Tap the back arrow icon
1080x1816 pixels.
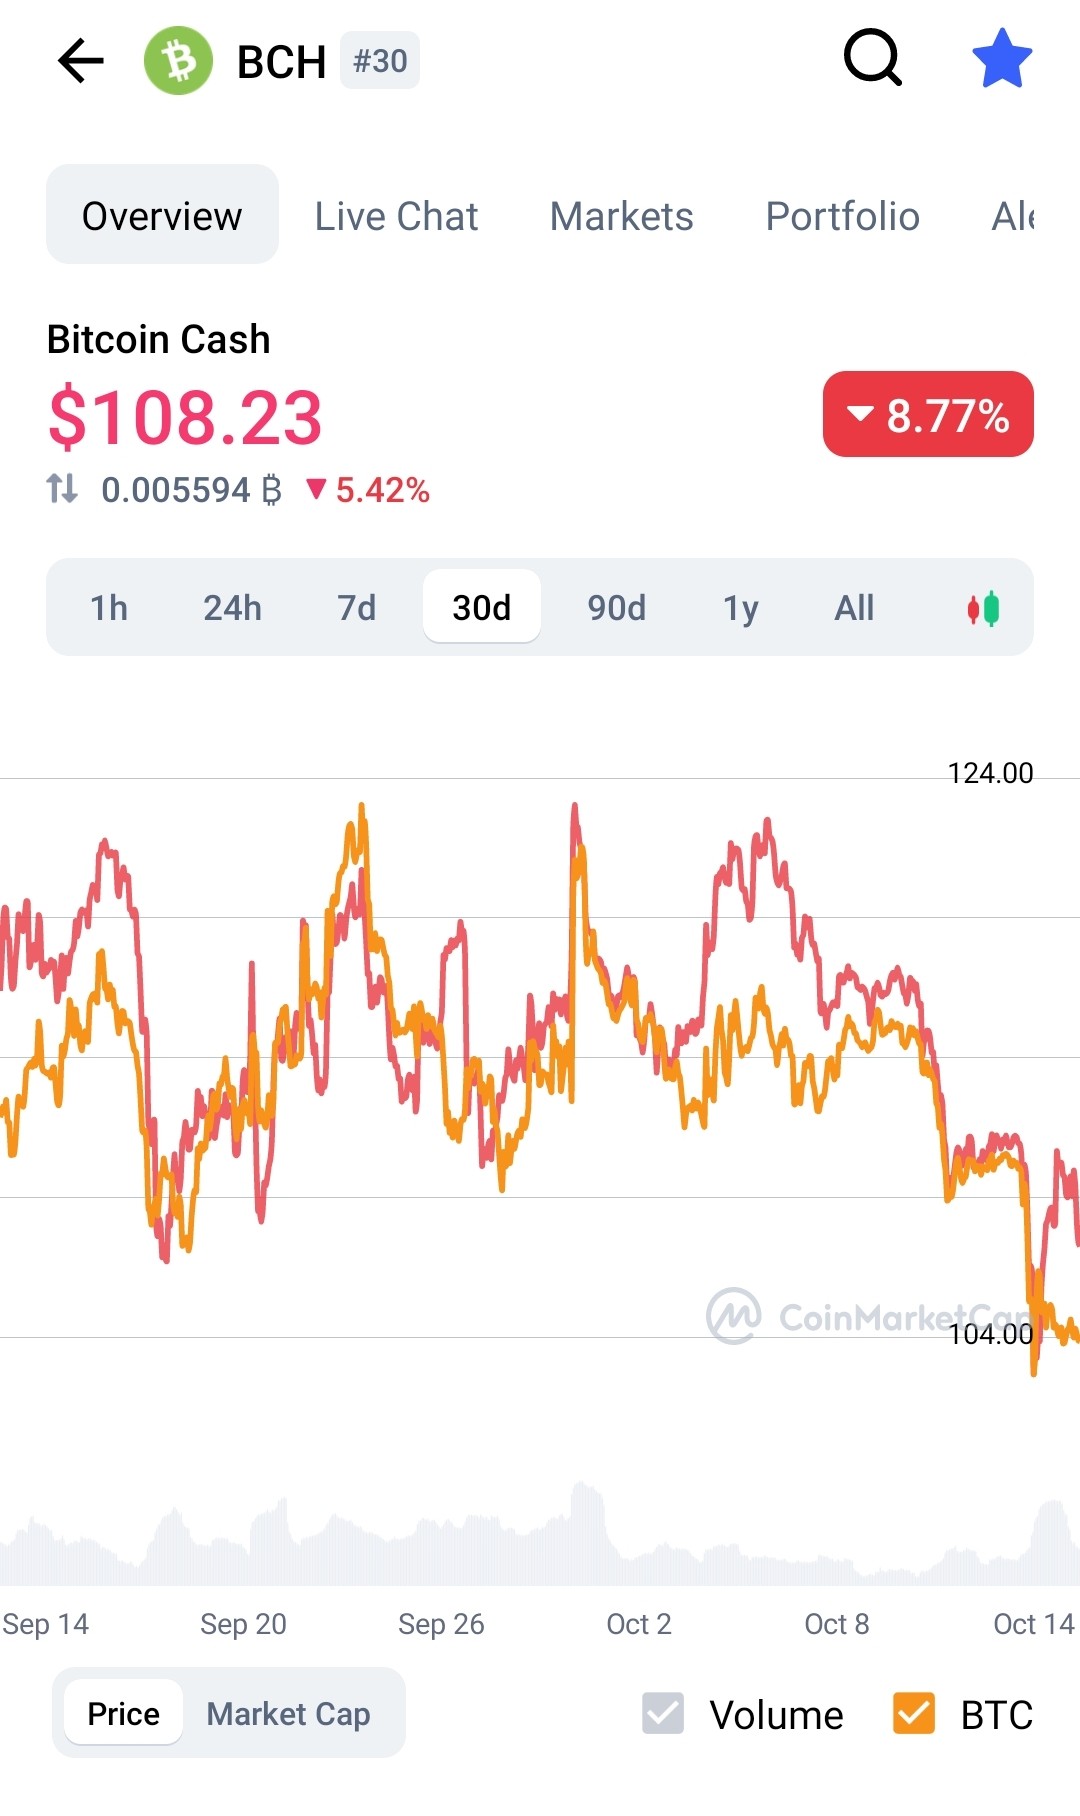click(81, 61)
